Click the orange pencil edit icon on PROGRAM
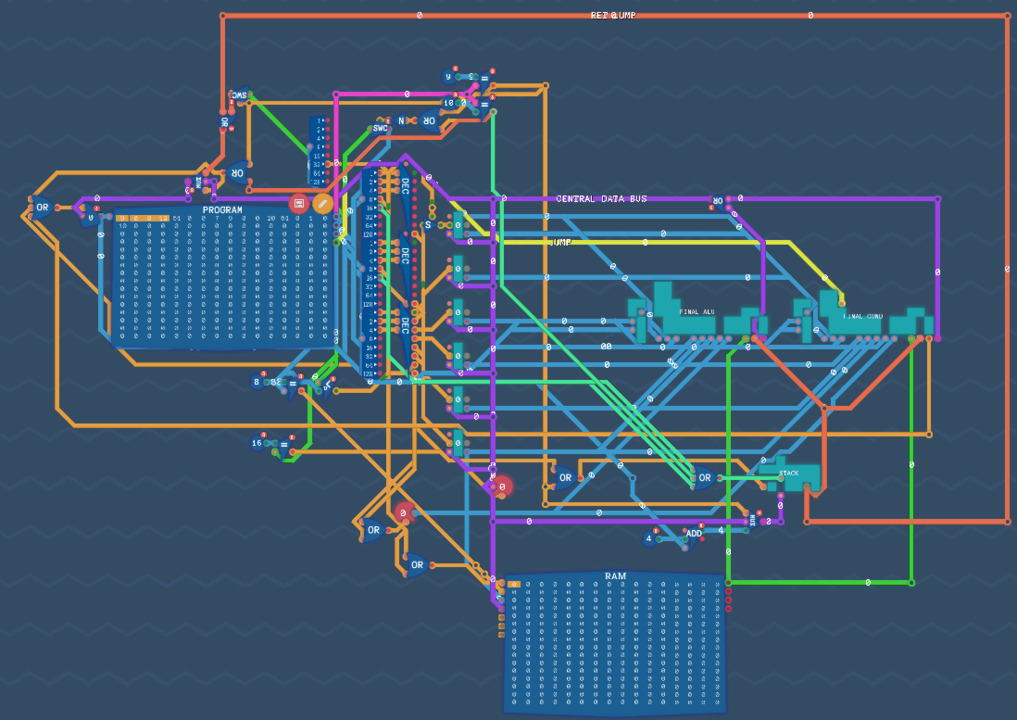Image resolution: width=1017 pixels, height=720 pixels. point(322,203)
